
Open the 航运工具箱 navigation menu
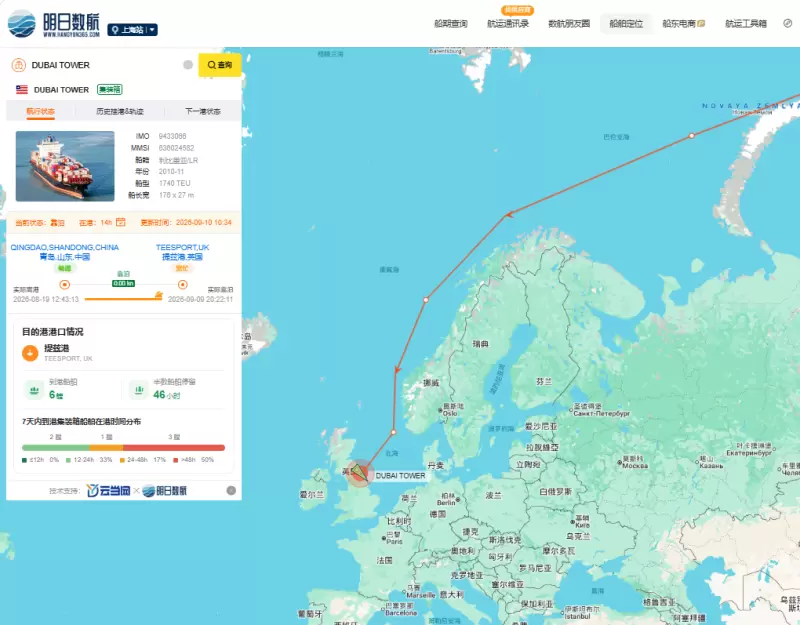tap(746, 23)
